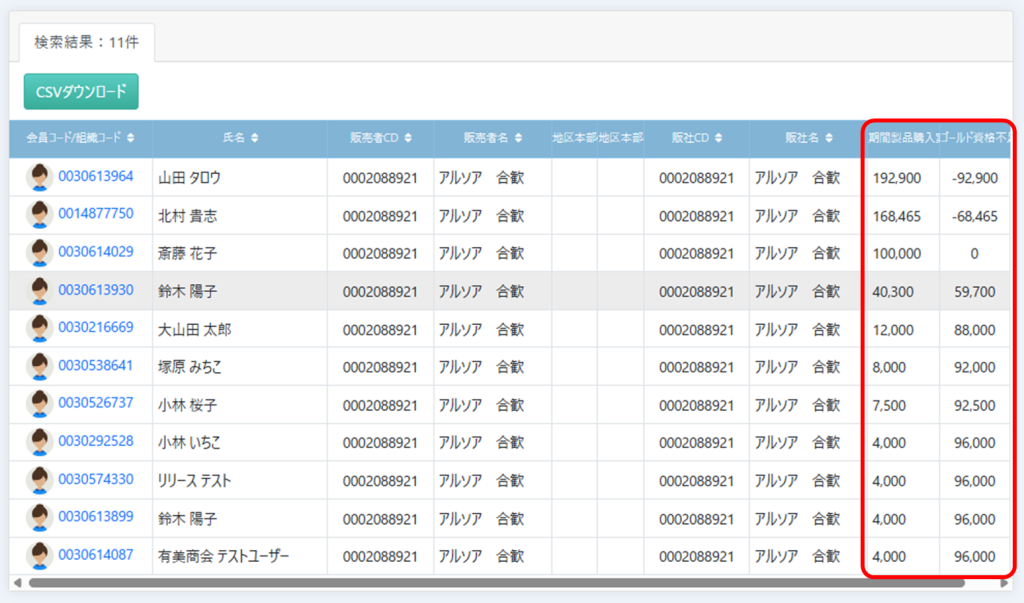Open member code link 0030538641

[95, 366]
